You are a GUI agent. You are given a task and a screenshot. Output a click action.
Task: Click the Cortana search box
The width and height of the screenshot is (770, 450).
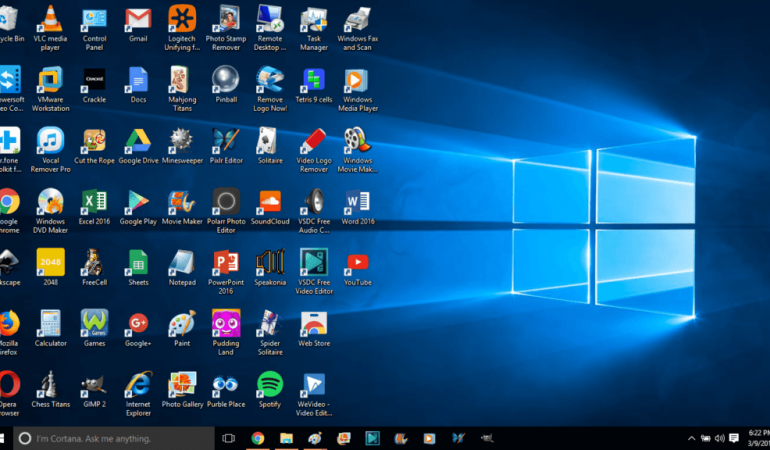tap(113, 438)
